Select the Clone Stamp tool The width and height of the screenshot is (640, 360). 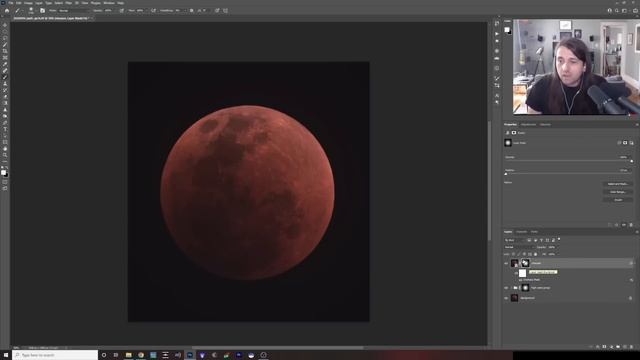5,84
